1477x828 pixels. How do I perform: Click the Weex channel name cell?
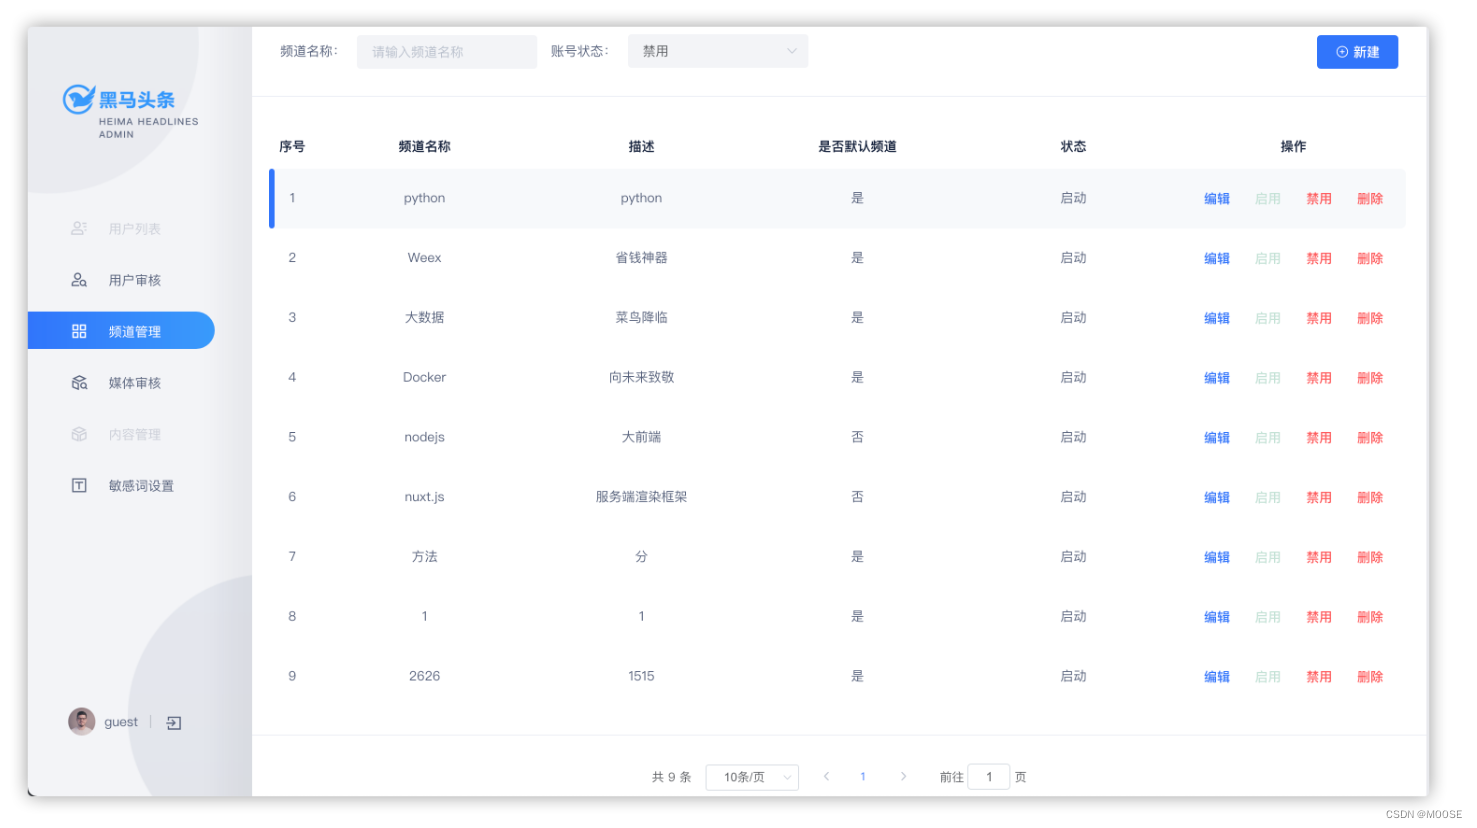424,258
